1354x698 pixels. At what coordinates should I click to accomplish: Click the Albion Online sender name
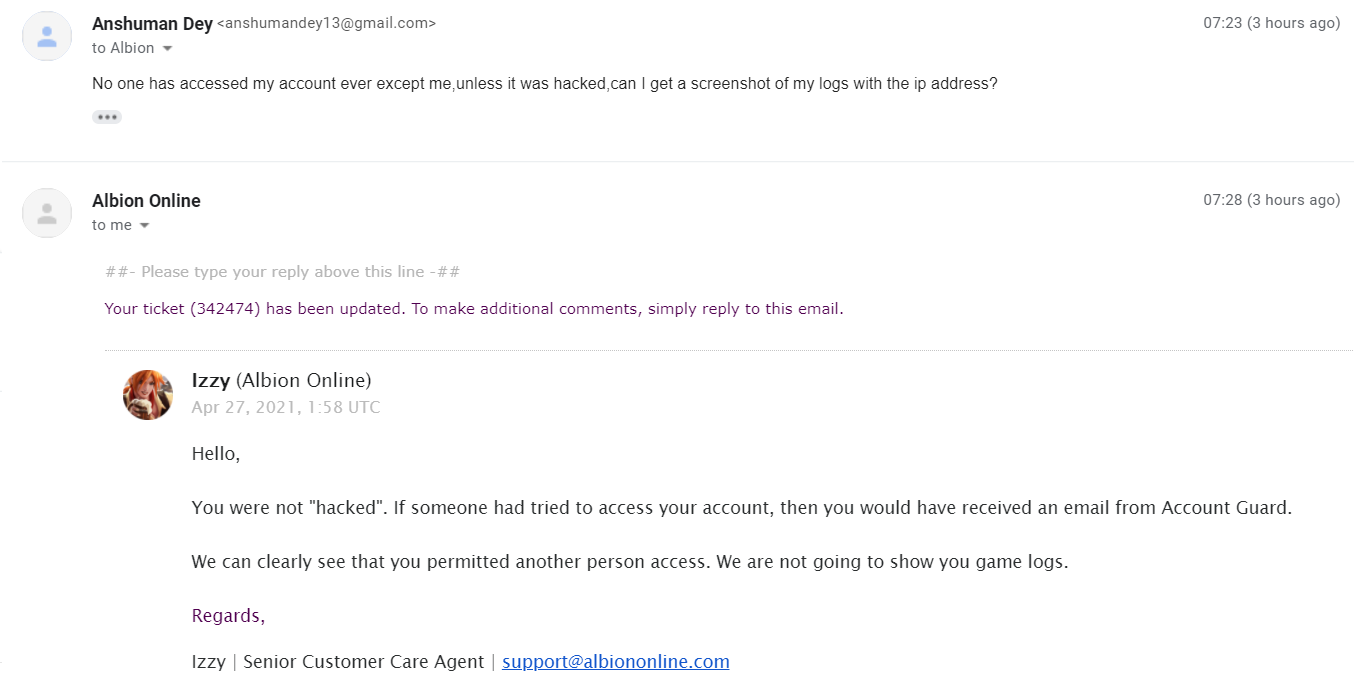tap(146, 201)
